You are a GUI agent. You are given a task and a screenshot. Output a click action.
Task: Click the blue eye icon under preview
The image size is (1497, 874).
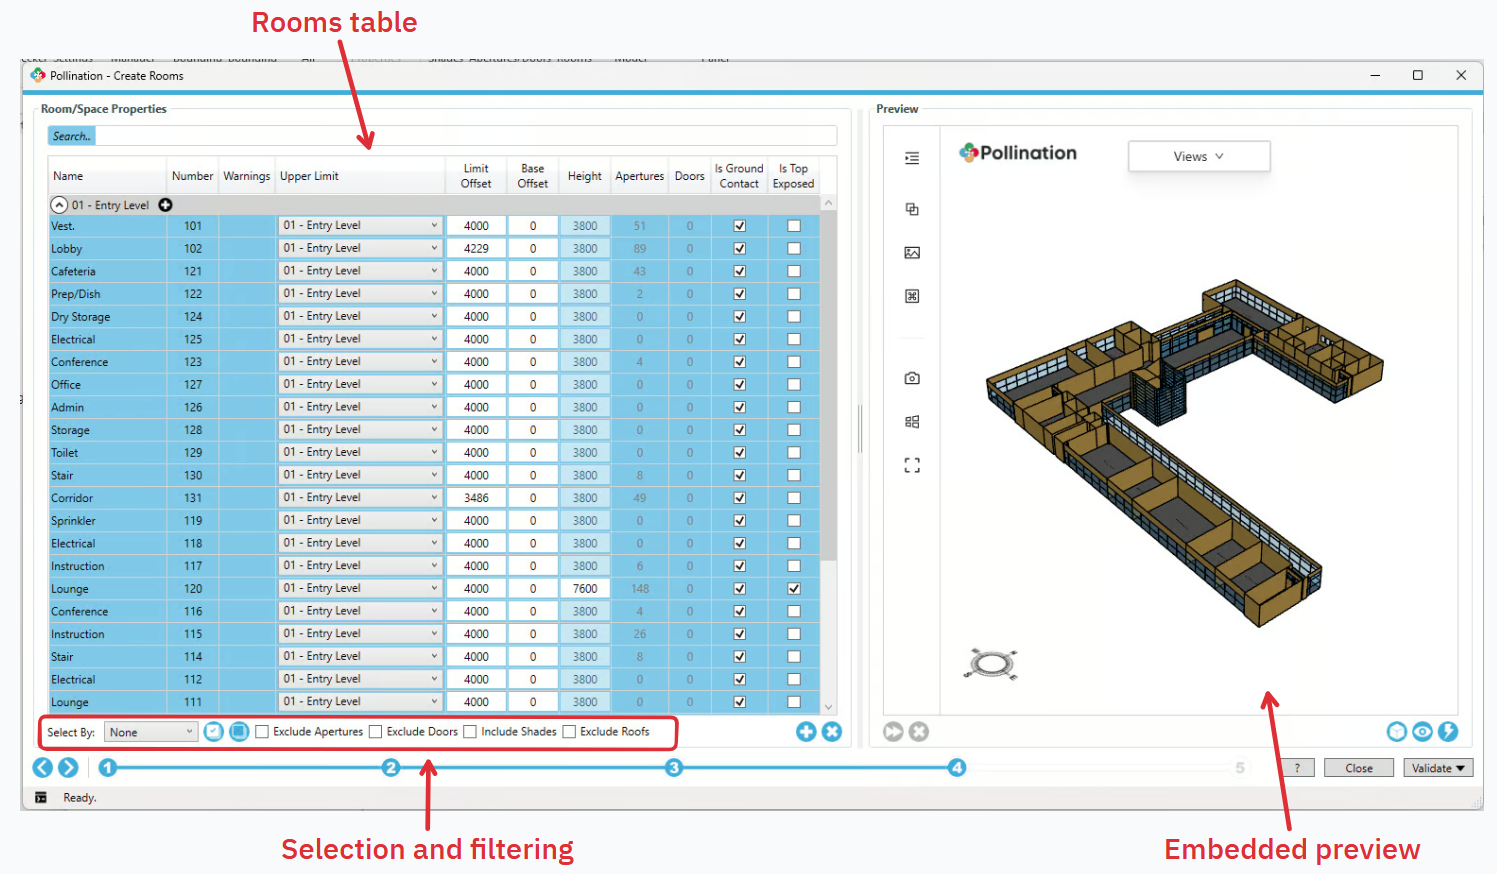[x=1422, y=732]
